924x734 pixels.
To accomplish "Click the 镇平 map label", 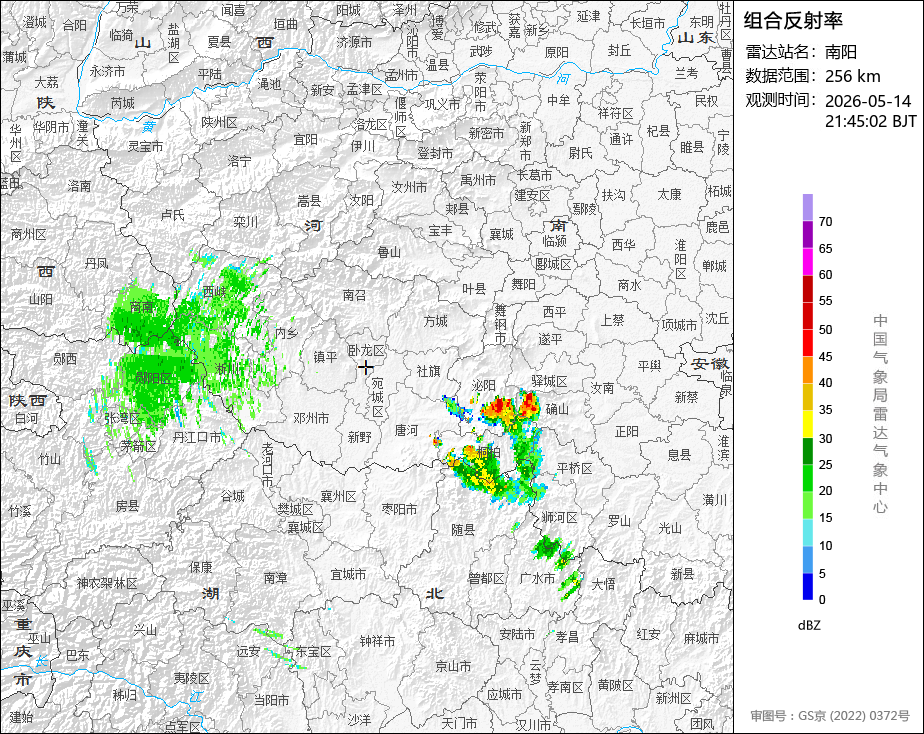I will coord(325,357).
